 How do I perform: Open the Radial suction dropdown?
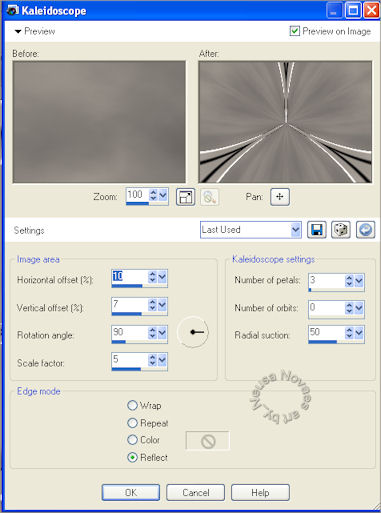tap(359, 333)
